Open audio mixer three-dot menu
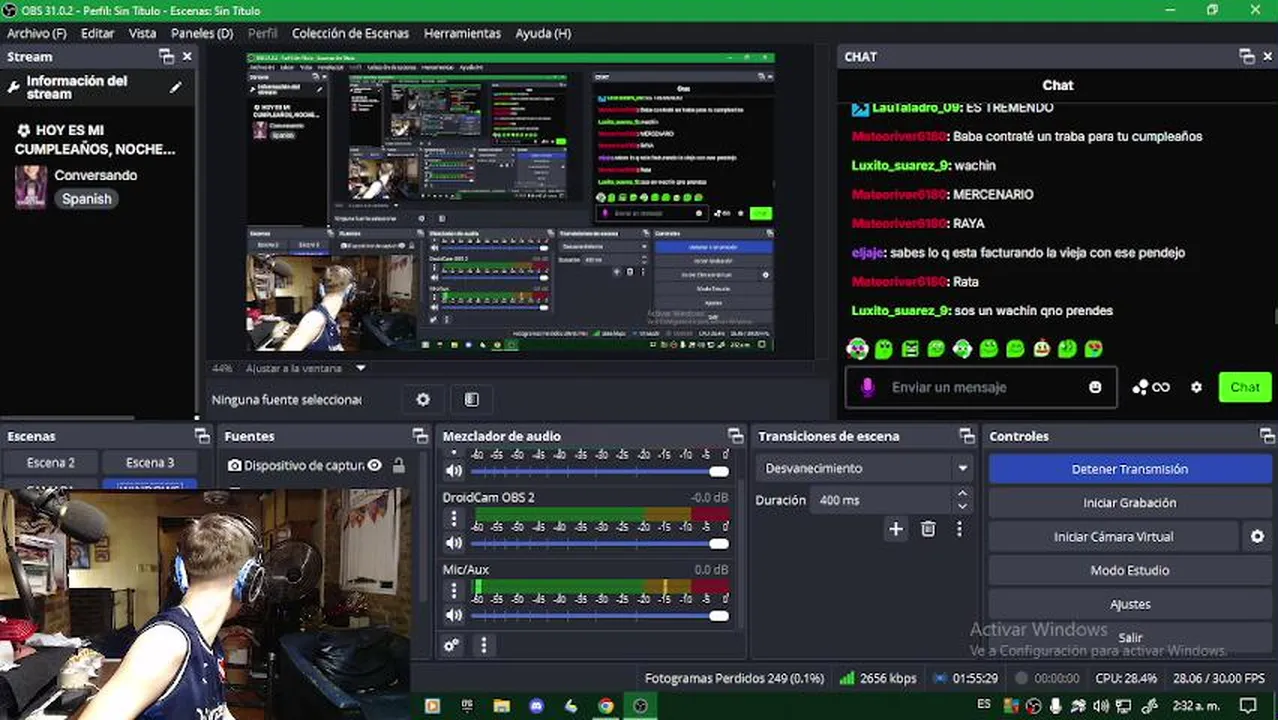The image size is (1278, 720). point(484,645)
